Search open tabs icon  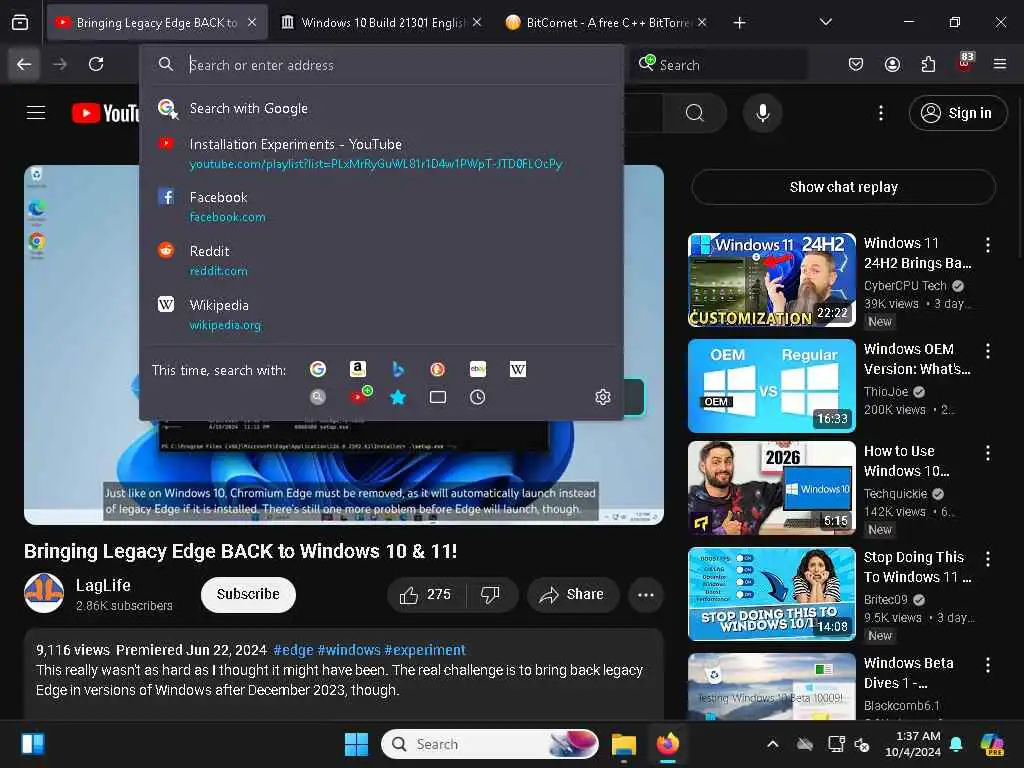click(x=438, y=397)
